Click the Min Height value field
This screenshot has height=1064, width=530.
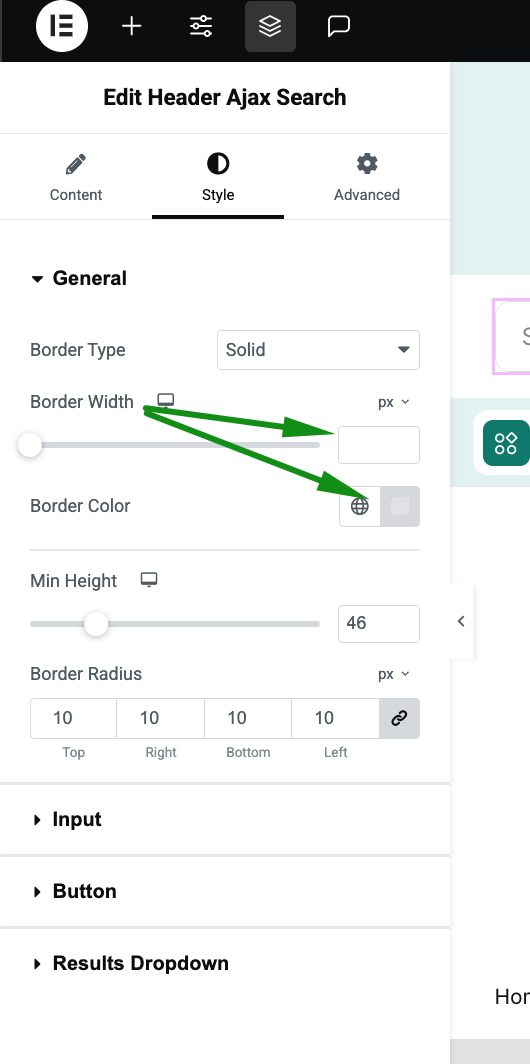[x=379, y=624]
